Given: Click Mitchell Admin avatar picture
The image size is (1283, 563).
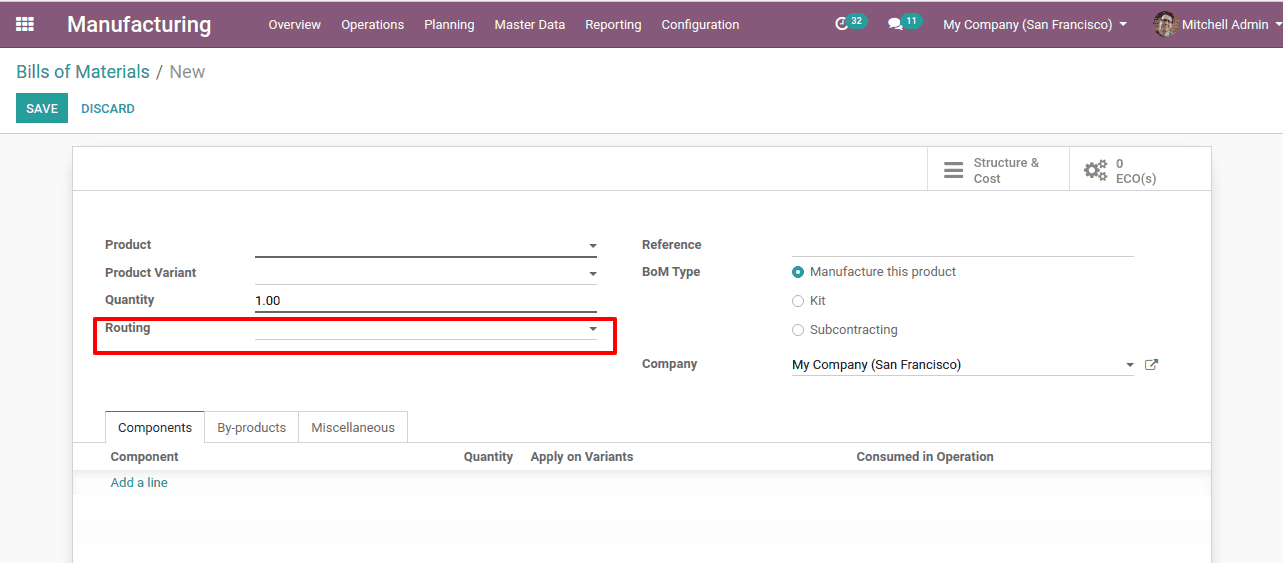Looking at the screenshot, I should 1165,24.
